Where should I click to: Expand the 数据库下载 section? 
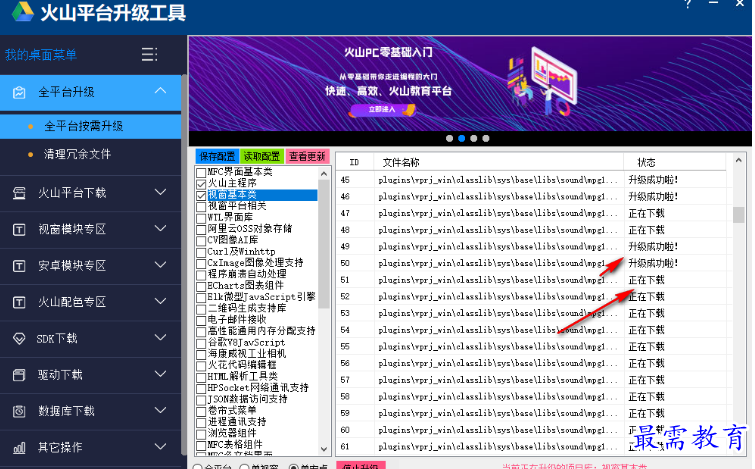[x=160, y=410]
